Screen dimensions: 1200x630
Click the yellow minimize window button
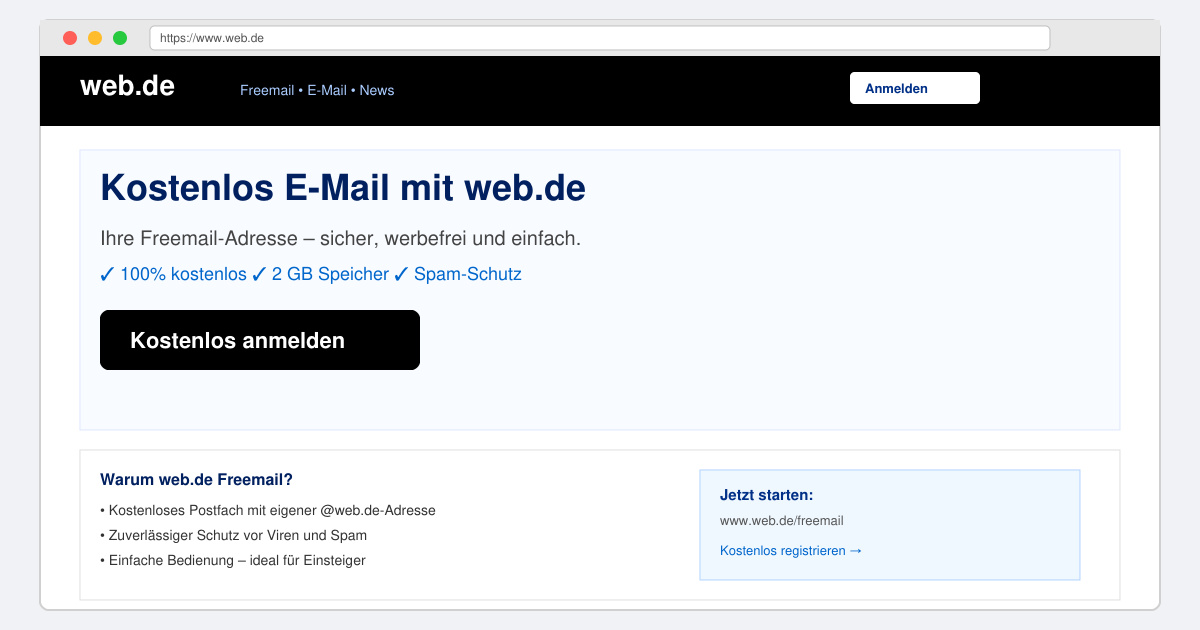pos(95,38)
